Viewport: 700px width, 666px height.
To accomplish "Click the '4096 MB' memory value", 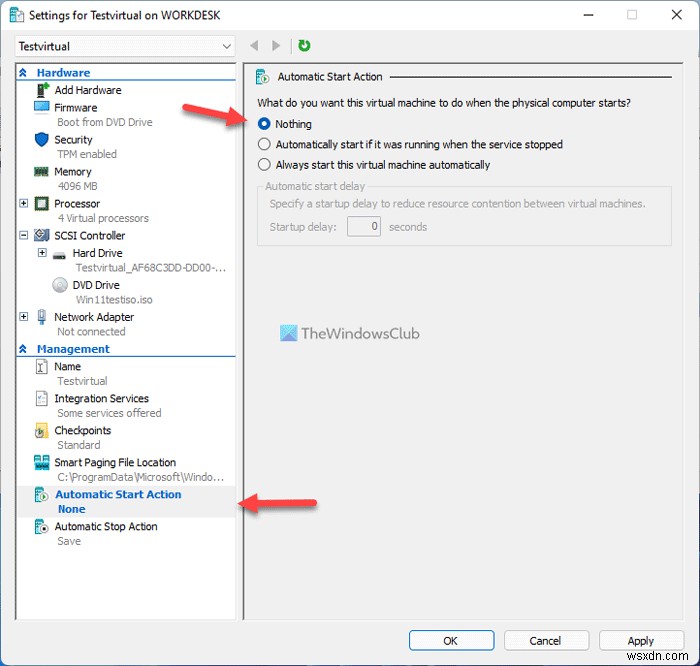I will (x=77, y=186).
